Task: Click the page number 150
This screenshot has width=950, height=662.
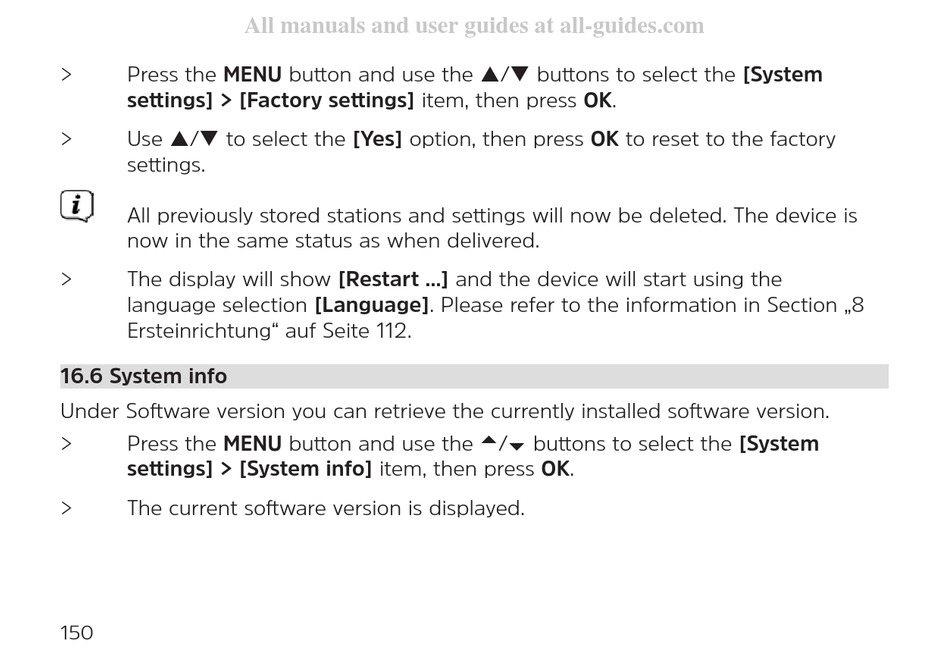Action: (76, 633)
